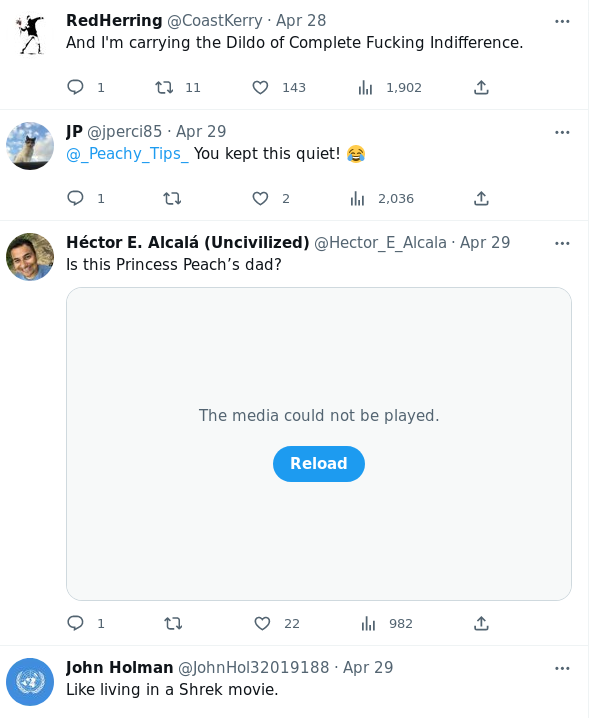Open more options on Héctor E. Alcalá's tweet

pos(562,243)
